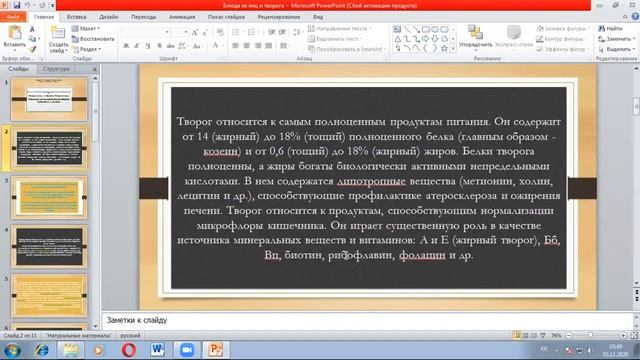The height and width of the screenshot is (360, 640).
Task: Open the Shape Fill (Заливка фигуры) dropdown
Action: click(563, 29)
